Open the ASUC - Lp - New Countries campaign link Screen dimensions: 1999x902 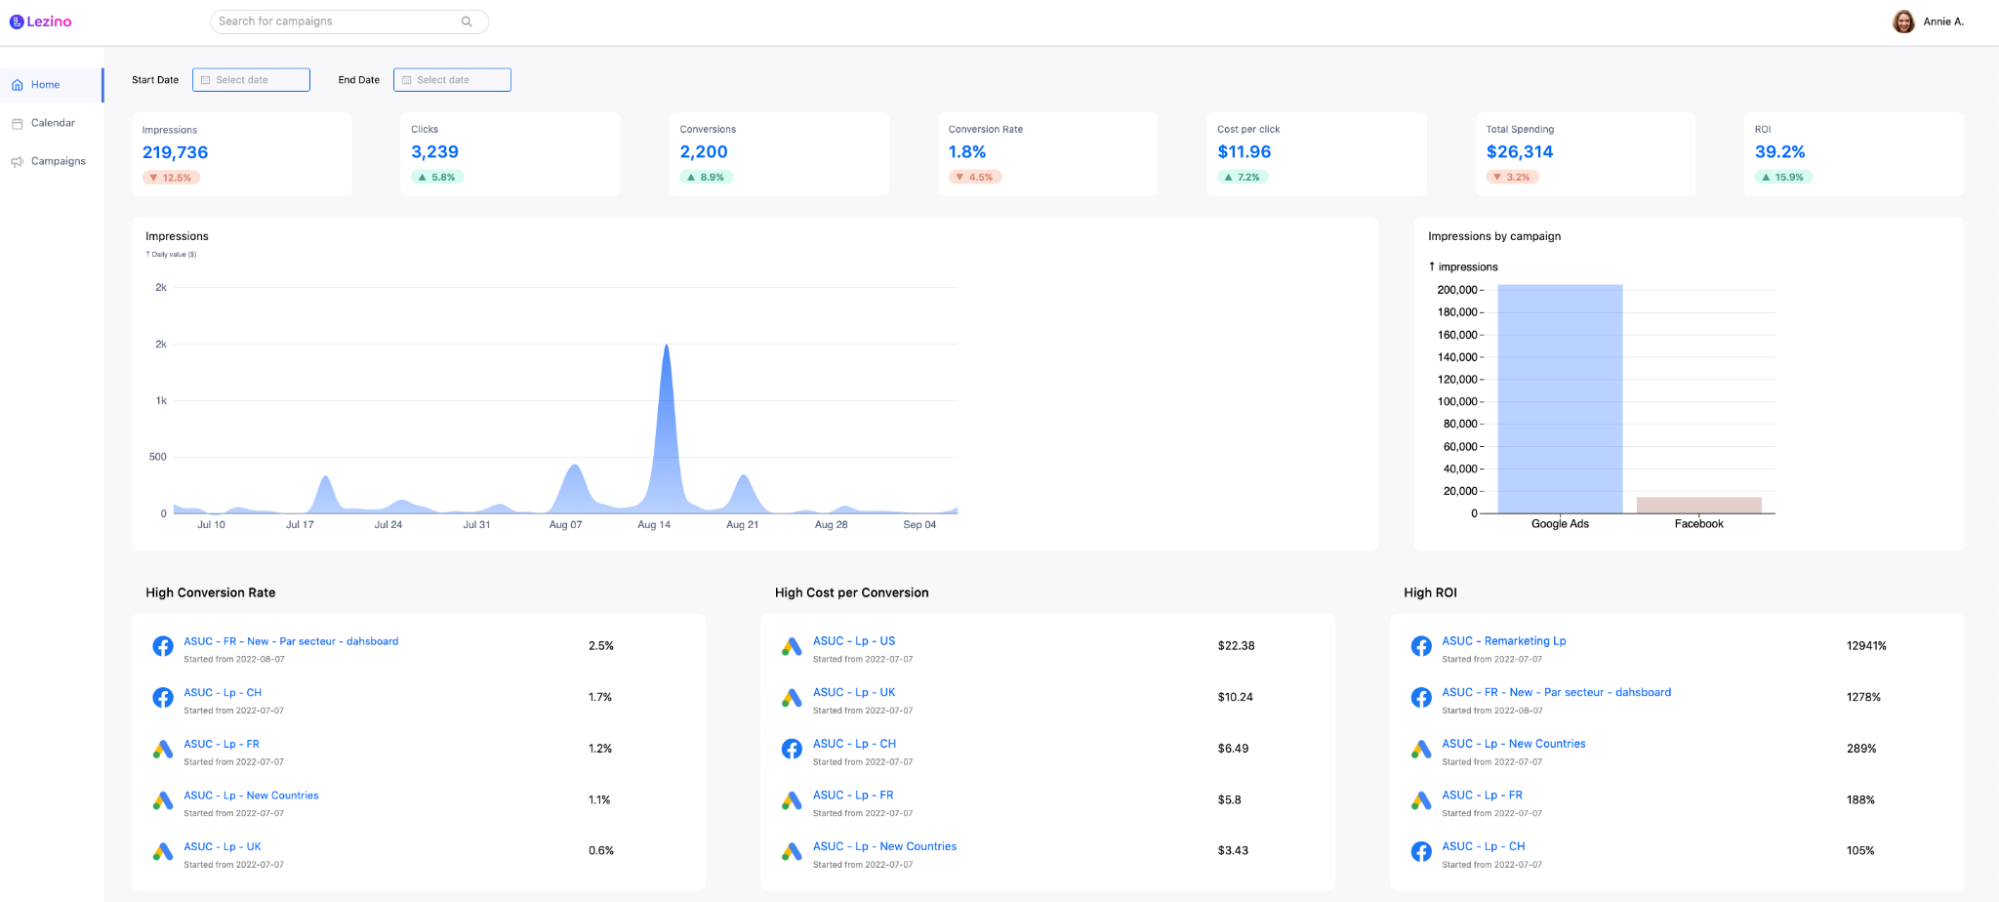[x=251, y=795]
